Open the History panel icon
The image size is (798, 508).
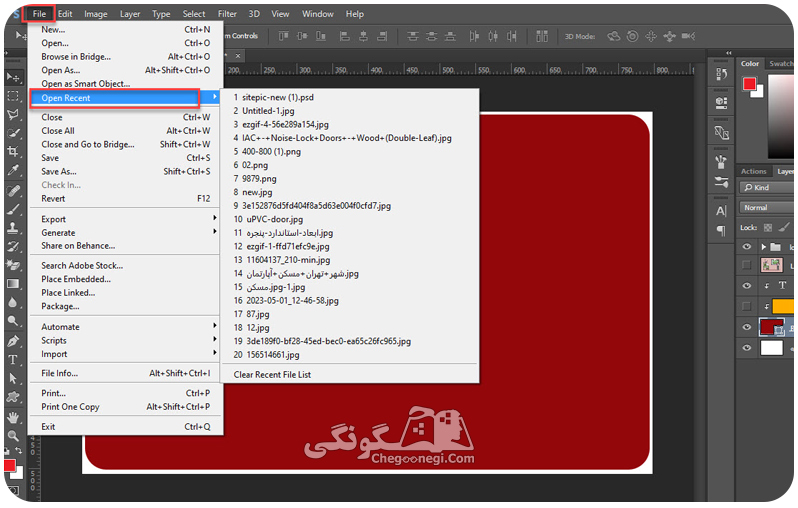coord(721,74)
